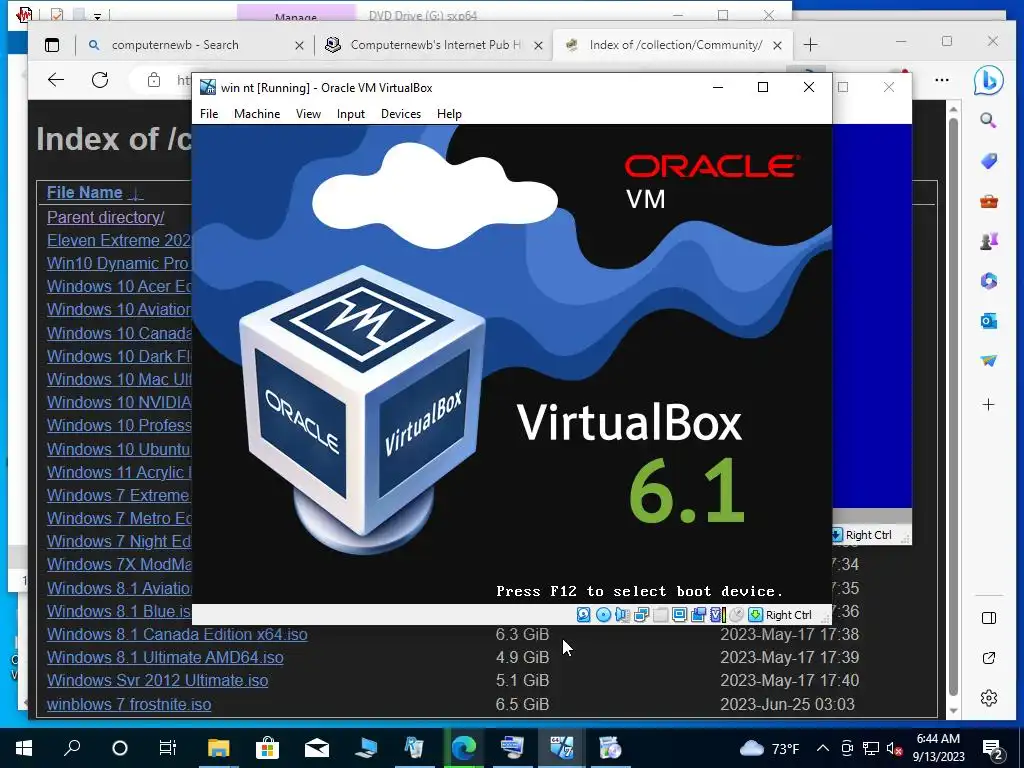This screenshot has width=1024, height=768.
Task: Open the File menu in VirtualBox
Action: [x=209, y=114]
